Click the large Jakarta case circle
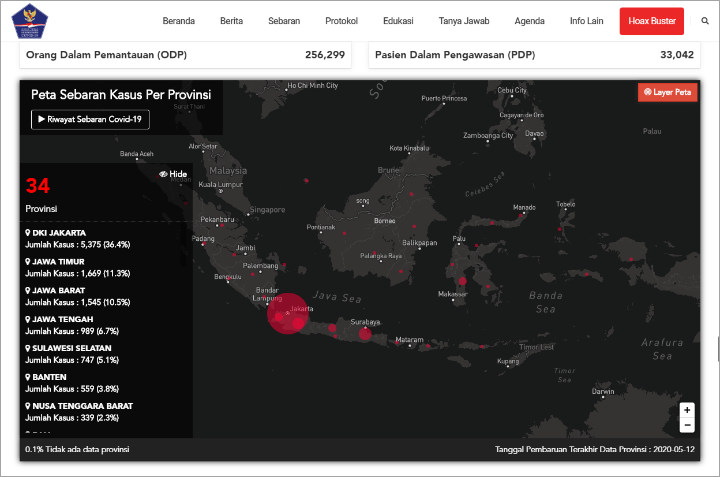720x477 pixels. tap(288, 314)
